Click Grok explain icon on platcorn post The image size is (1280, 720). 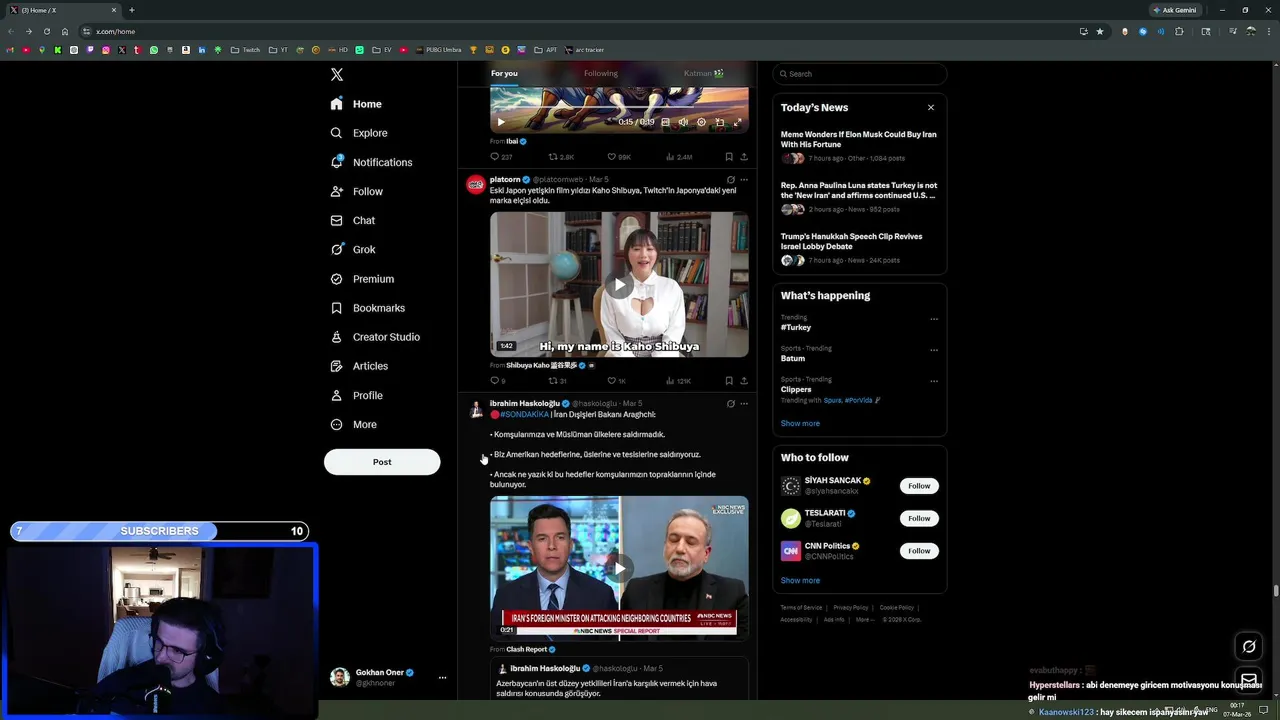pyautogui.click(x=730, y=180)
